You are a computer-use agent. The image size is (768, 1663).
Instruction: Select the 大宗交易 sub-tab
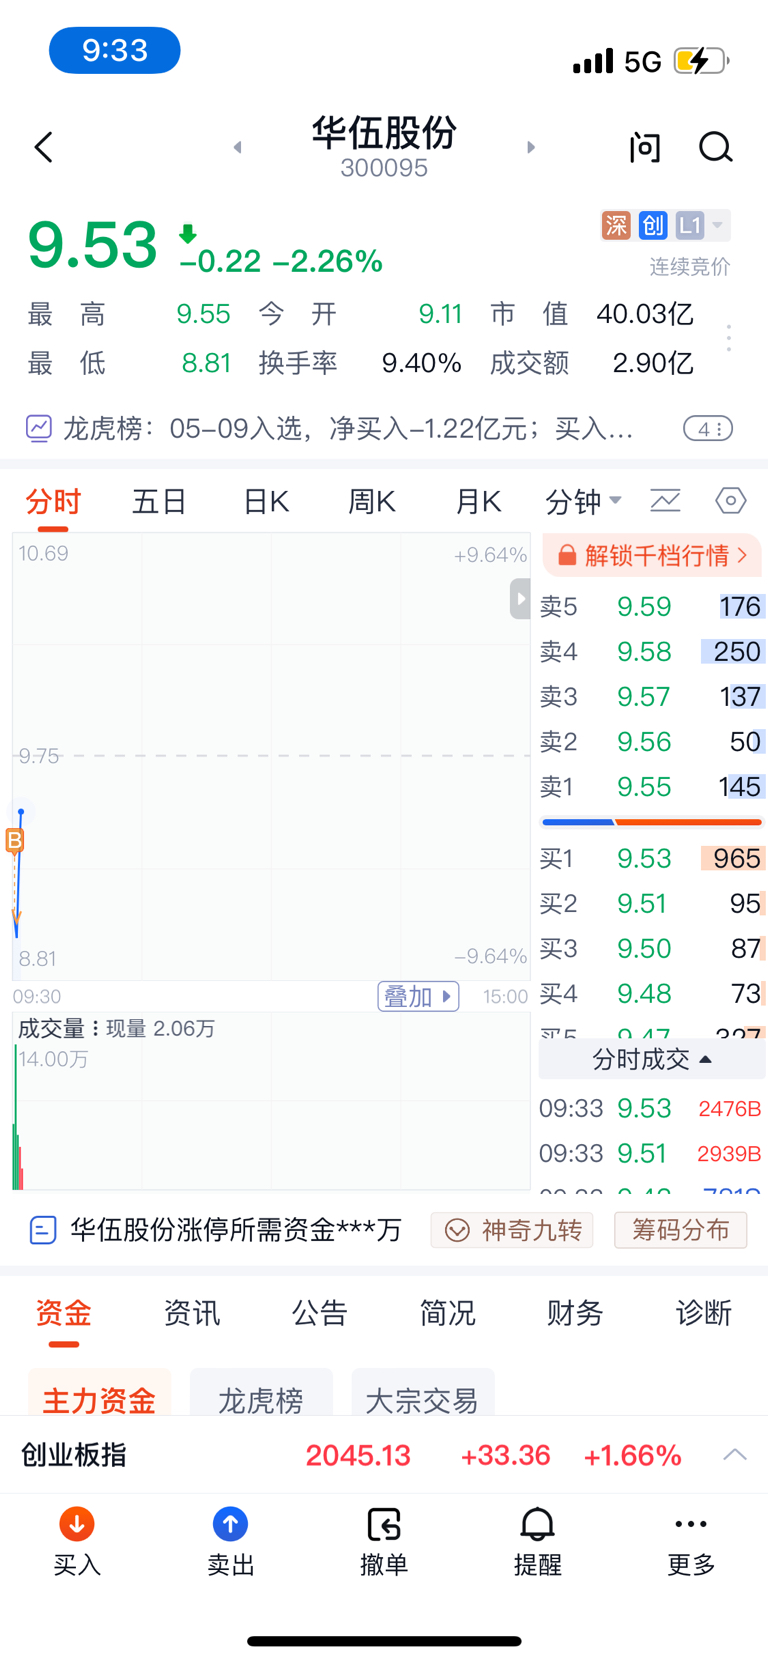point(422,1393)
